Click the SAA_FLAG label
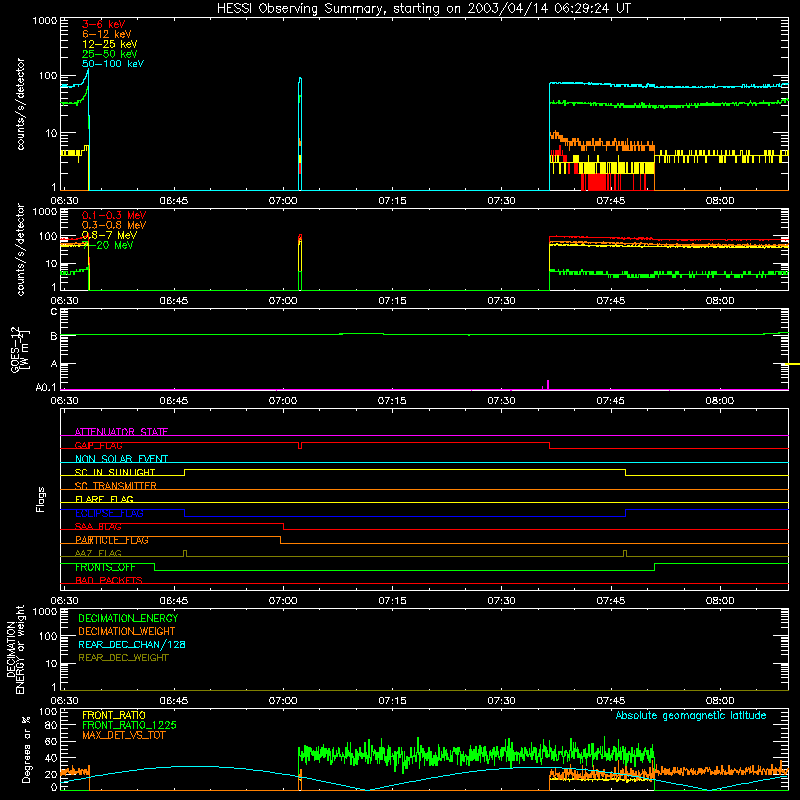The image size is (800, 800). (98, 527)
